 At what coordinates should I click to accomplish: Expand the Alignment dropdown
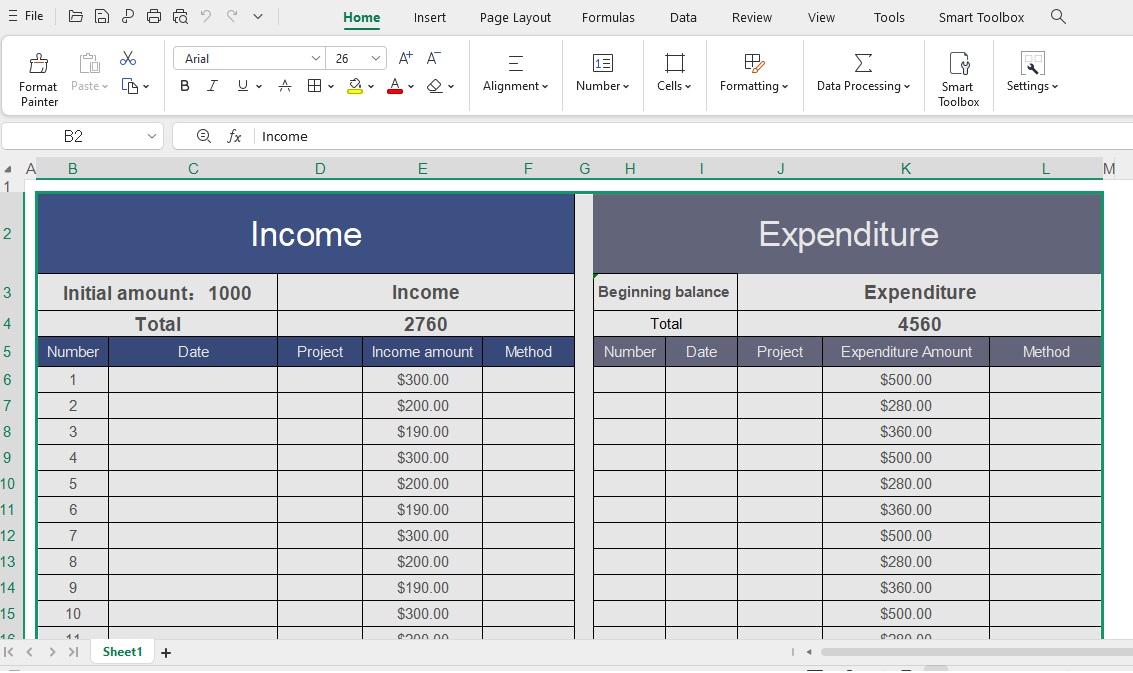pos(515,86)
